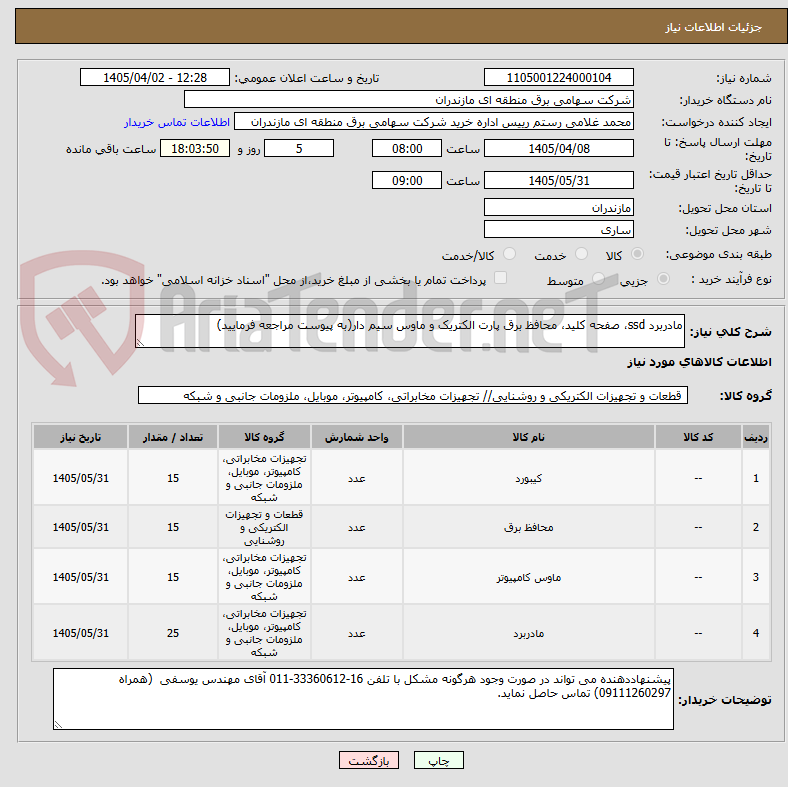Click the general need description textbox

click(x=410, y=331)
